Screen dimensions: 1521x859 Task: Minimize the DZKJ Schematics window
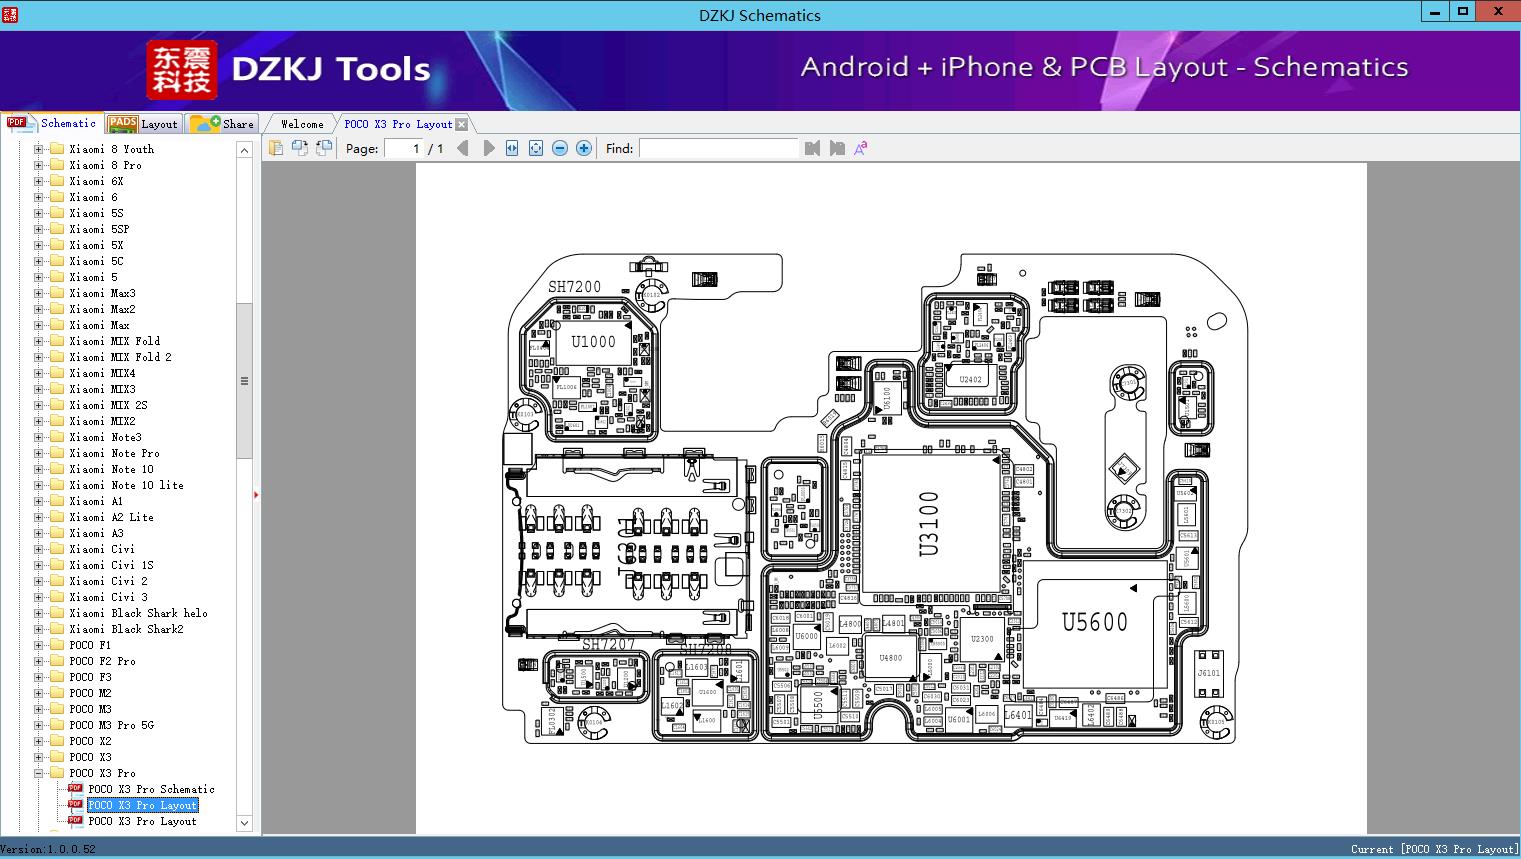click(1434, 12)
